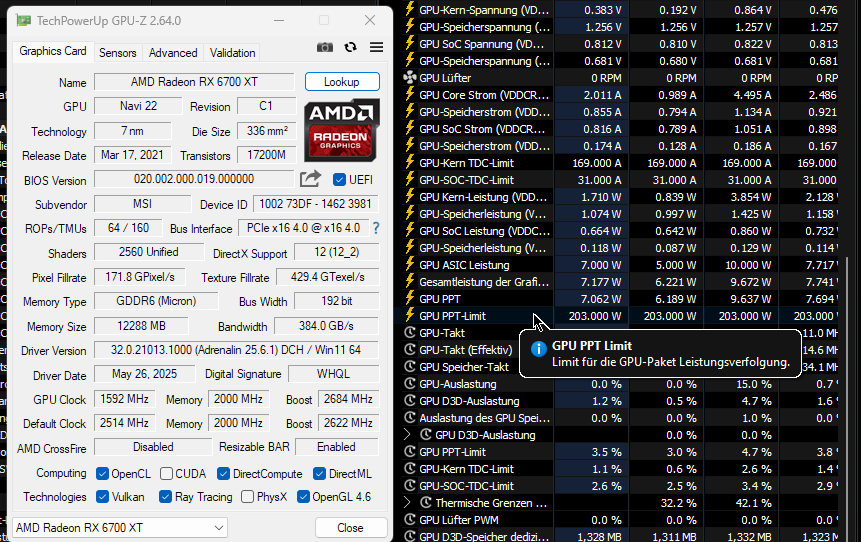Screen dimensions: 861x542
Task: Click the lightning icon beside GPU SoC Spannung
Action: click(x=410, y=43)
